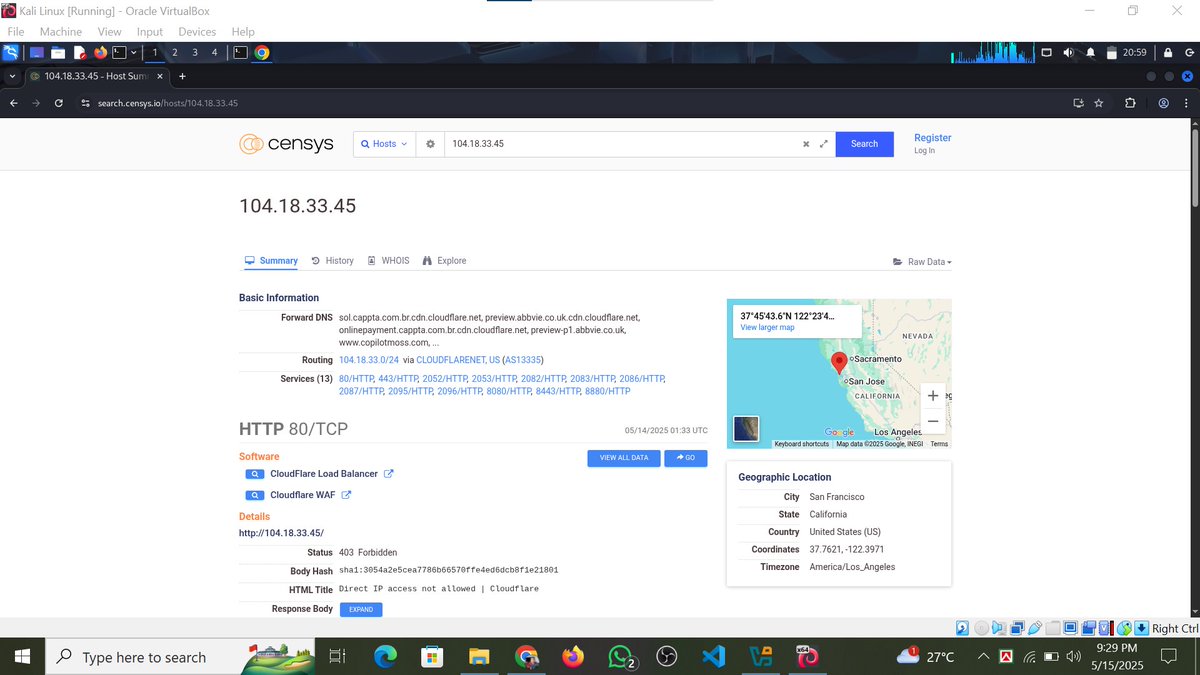
Task: Open Chrome profile avatar
Action: click(x=1164, y=103)
